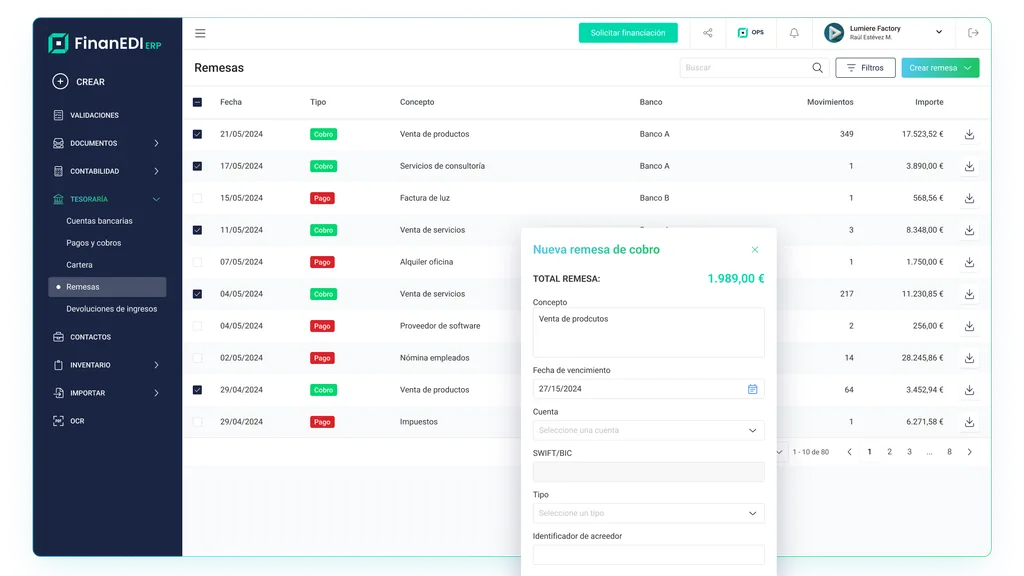The width and height of the screenshot is (1024, 576).
Task: Click the Concepto text area
Action: point(648,332)
